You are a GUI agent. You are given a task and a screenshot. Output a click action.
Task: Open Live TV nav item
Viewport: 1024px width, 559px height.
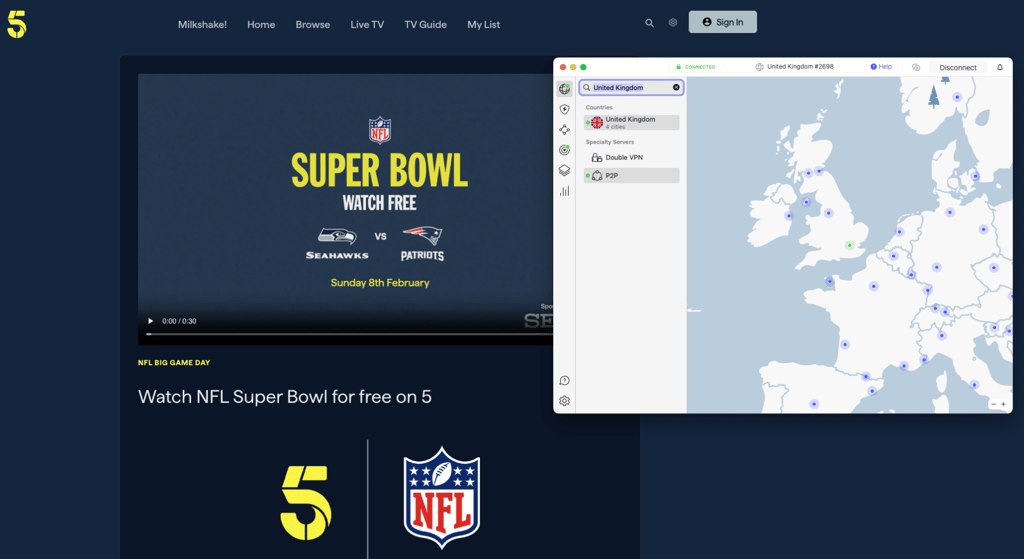367,25
